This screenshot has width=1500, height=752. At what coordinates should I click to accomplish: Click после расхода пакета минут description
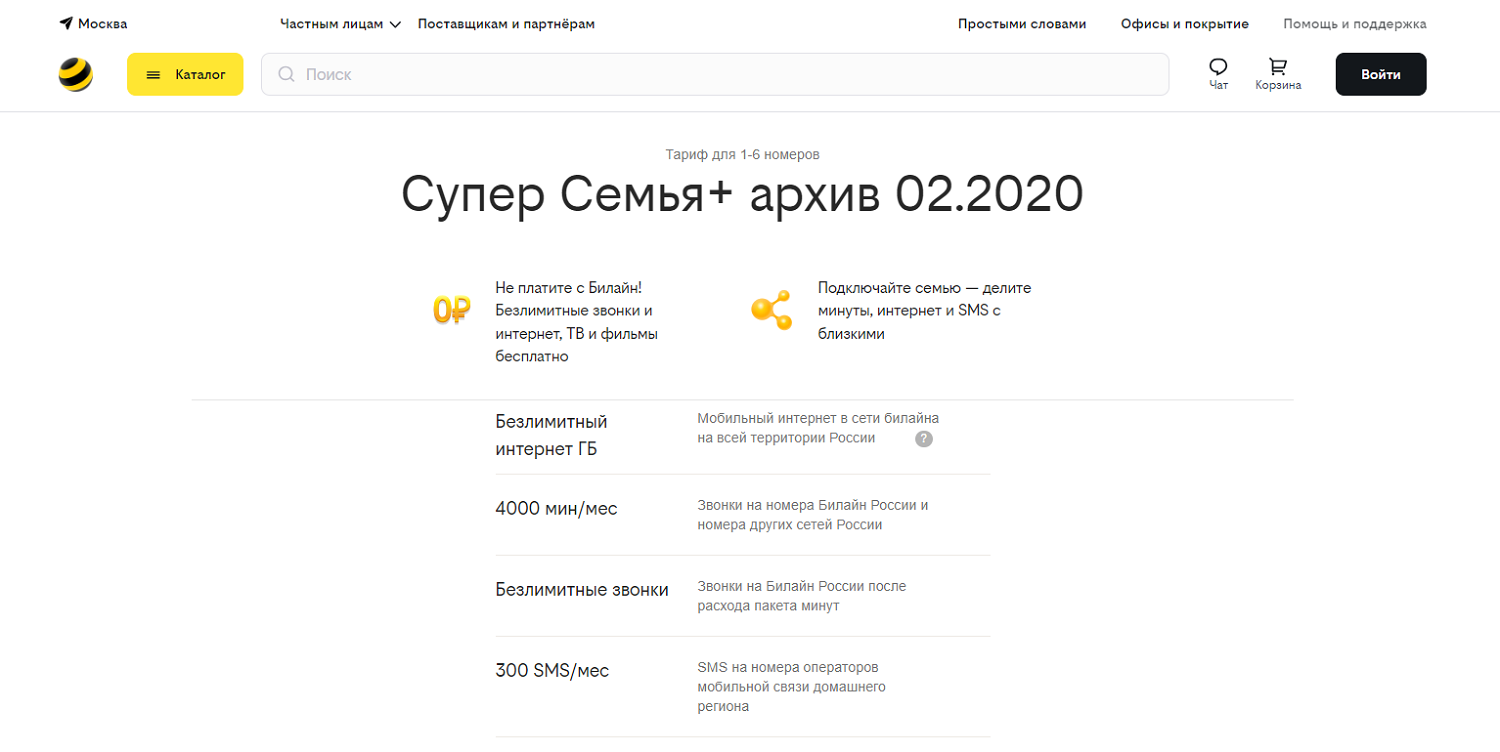tap(802, 596)
